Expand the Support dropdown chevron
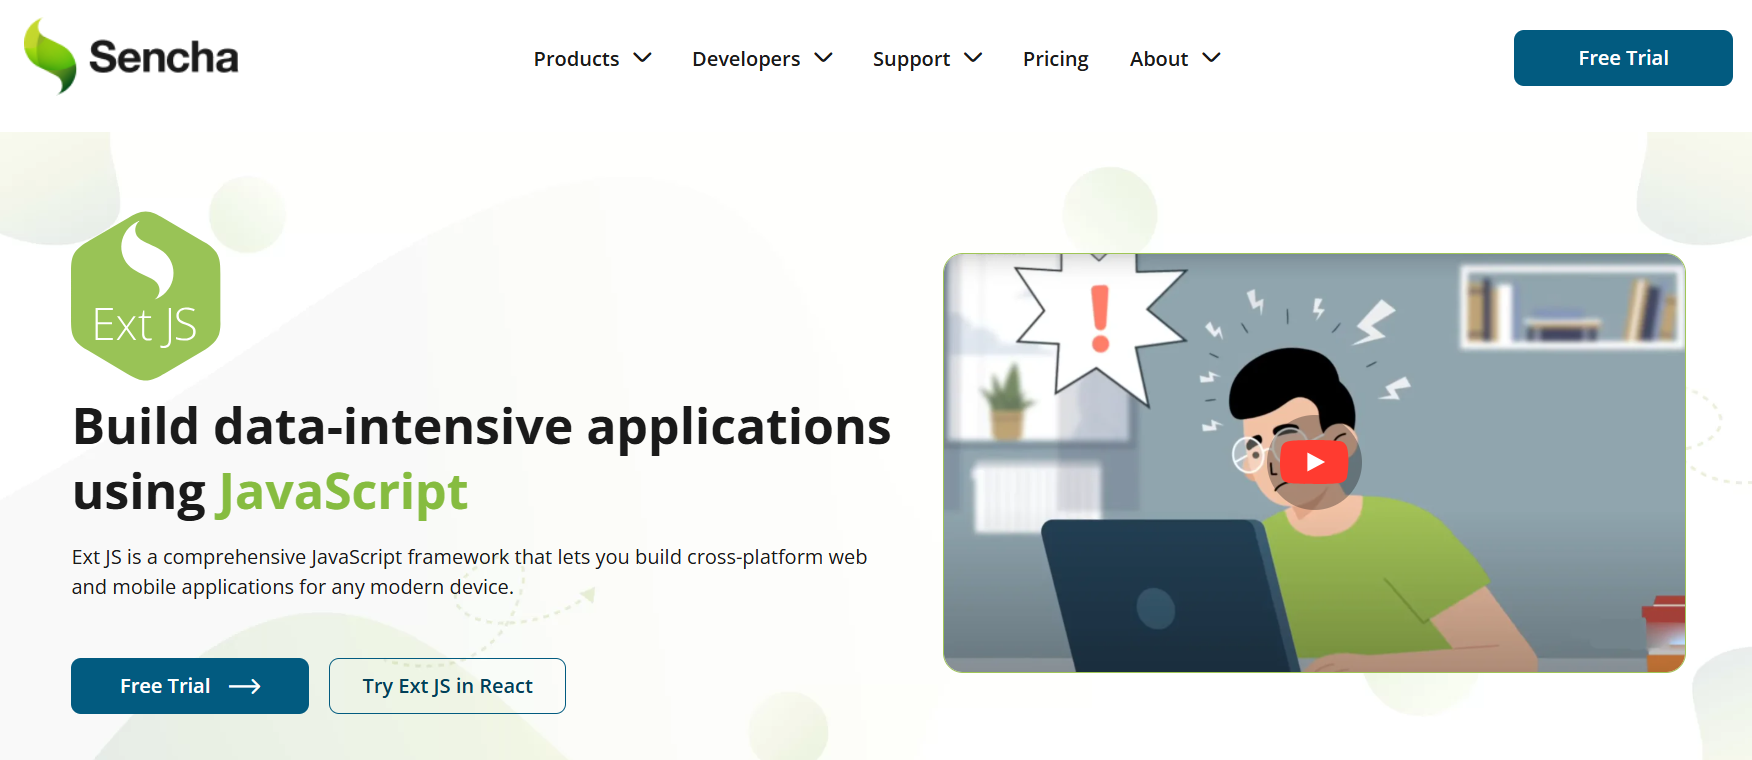This screenshot has width=1752, height=760. tap(973, 58)
